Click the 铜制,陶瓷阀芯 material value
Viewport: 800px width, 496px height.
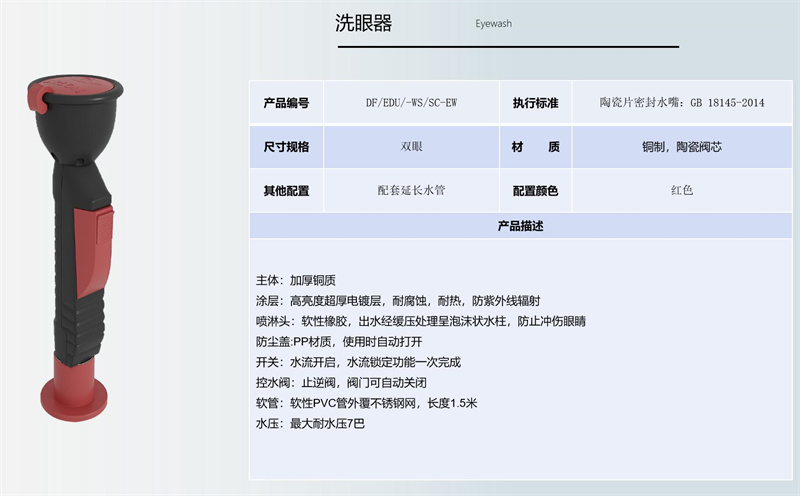[682, 147]
